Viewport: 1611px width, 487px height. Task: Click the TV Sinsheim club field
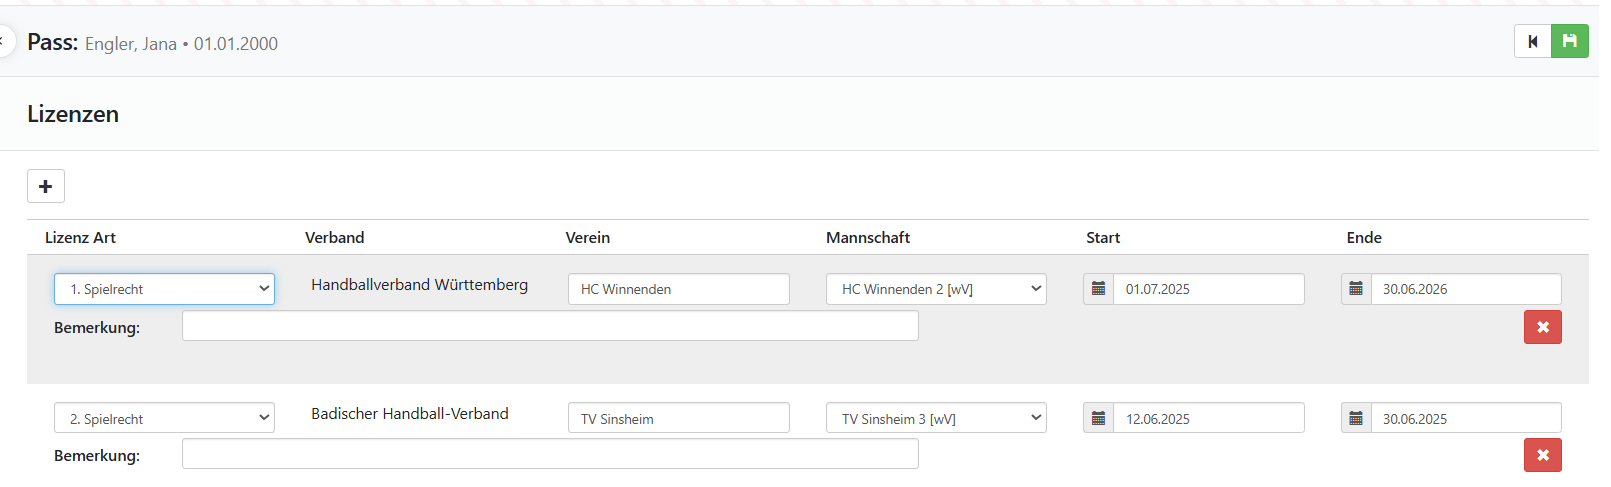click(x=678, y=418)
